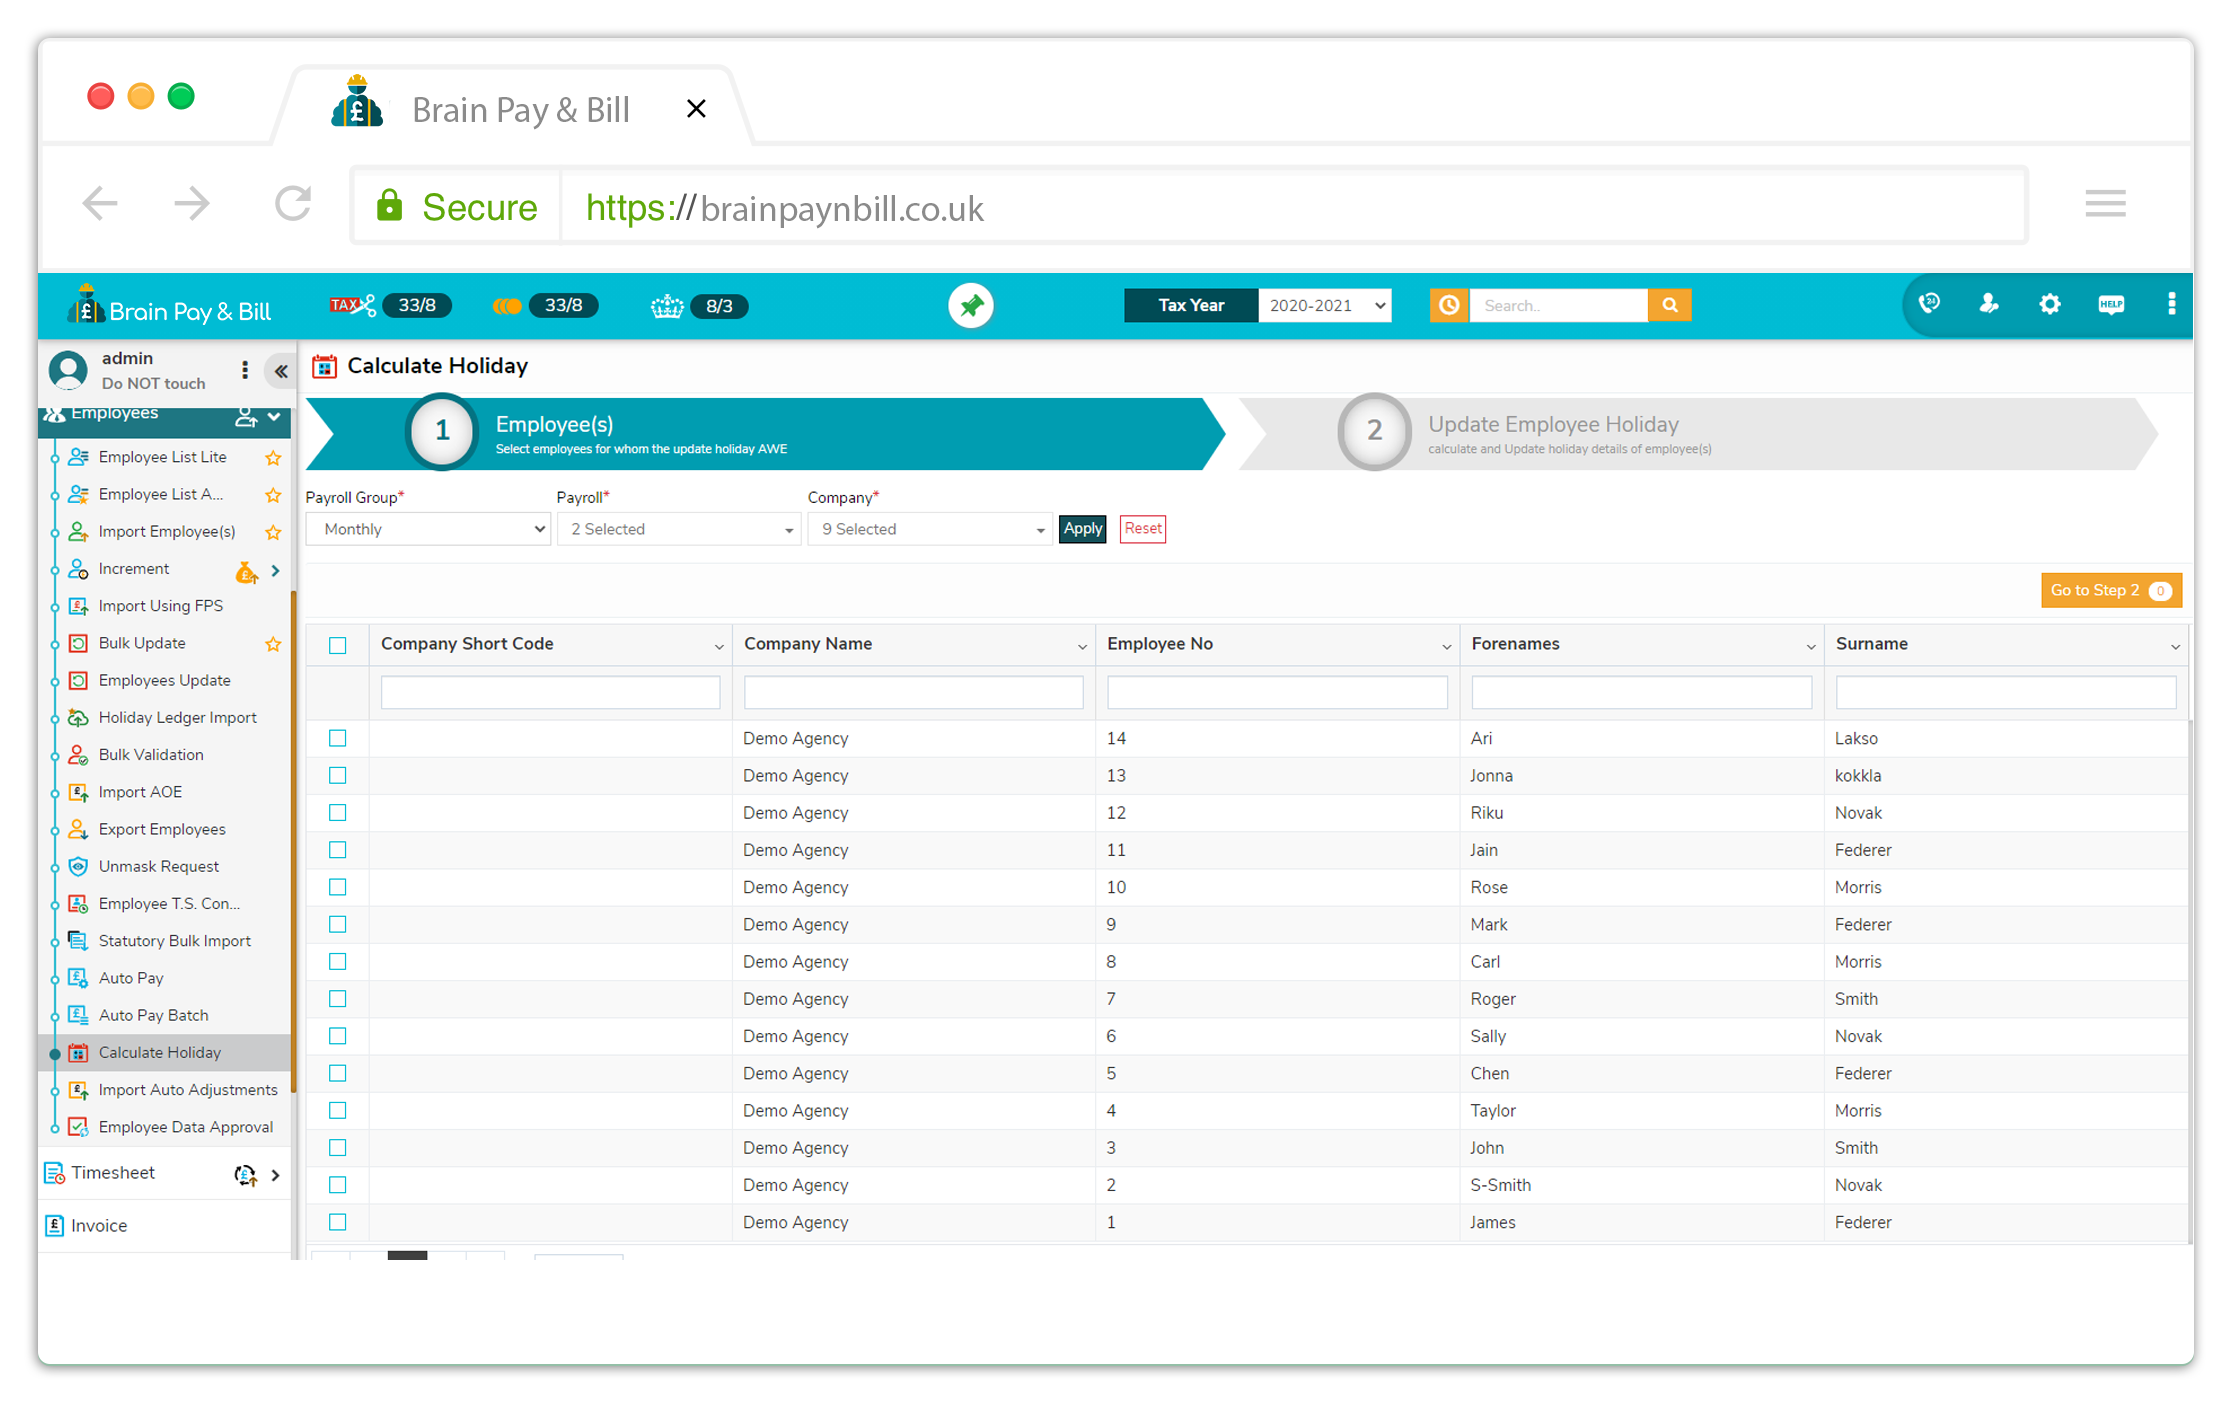Expand the Timesheet menu chevron
The width and height of the screenshot is (2232, 1408).
tap(275, 1175)
